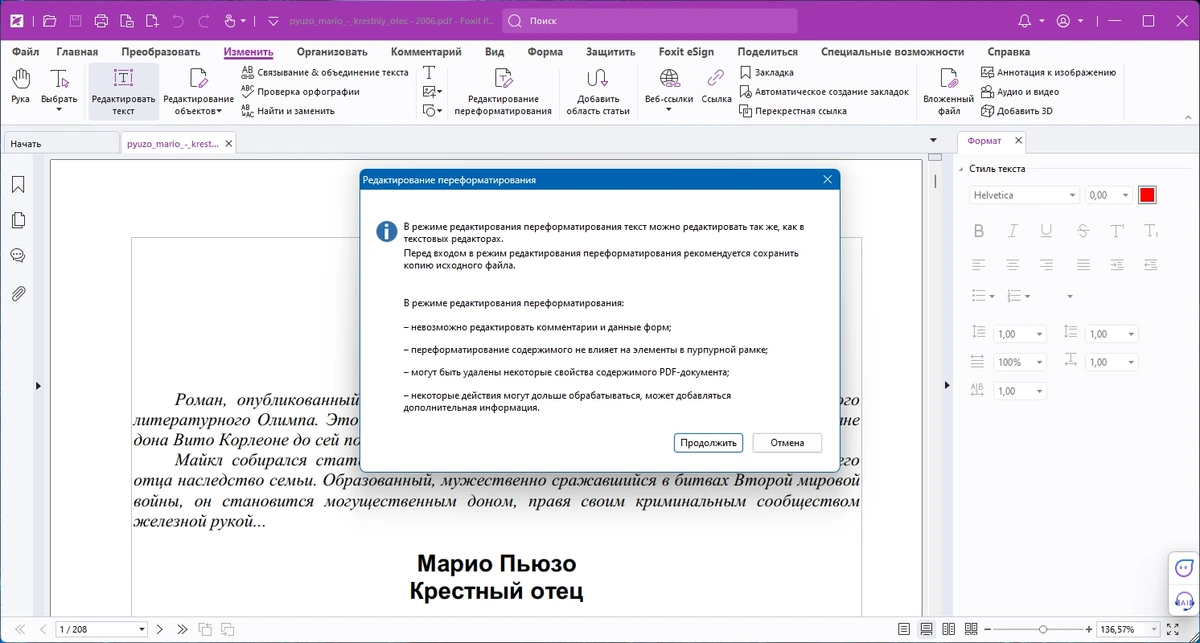This screenshot has height=643, width=1200.
Task: Open Связывание & объединение текста
Action: [324, 72]
